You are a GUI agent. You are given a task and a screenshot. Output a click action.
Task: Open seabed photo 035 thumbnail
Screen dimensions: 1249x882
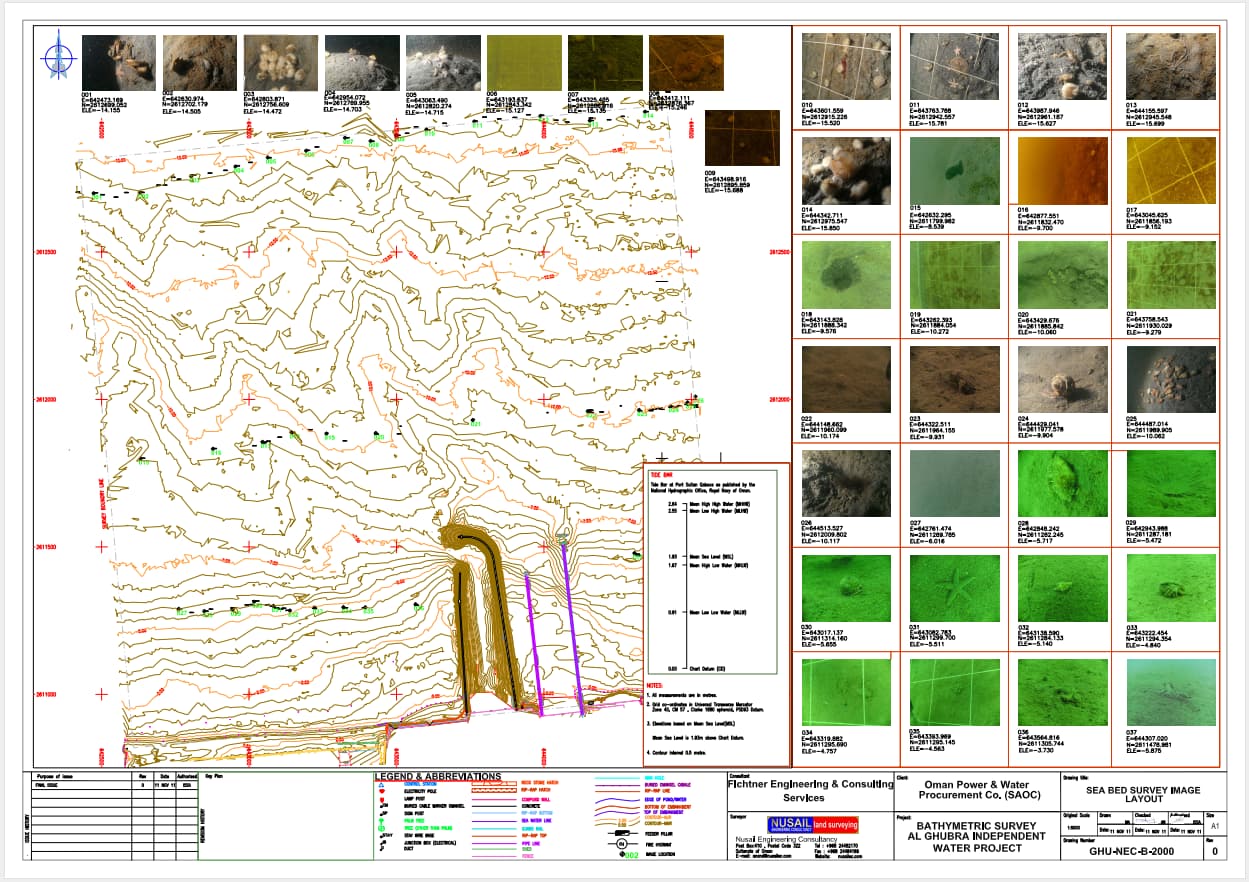(x=954, y=692)
